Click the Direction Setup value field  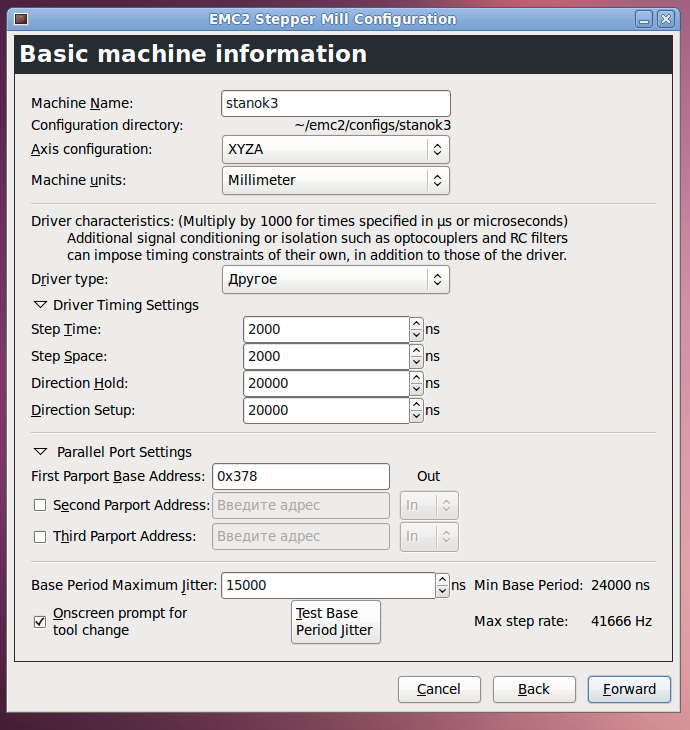coord(326,411)
